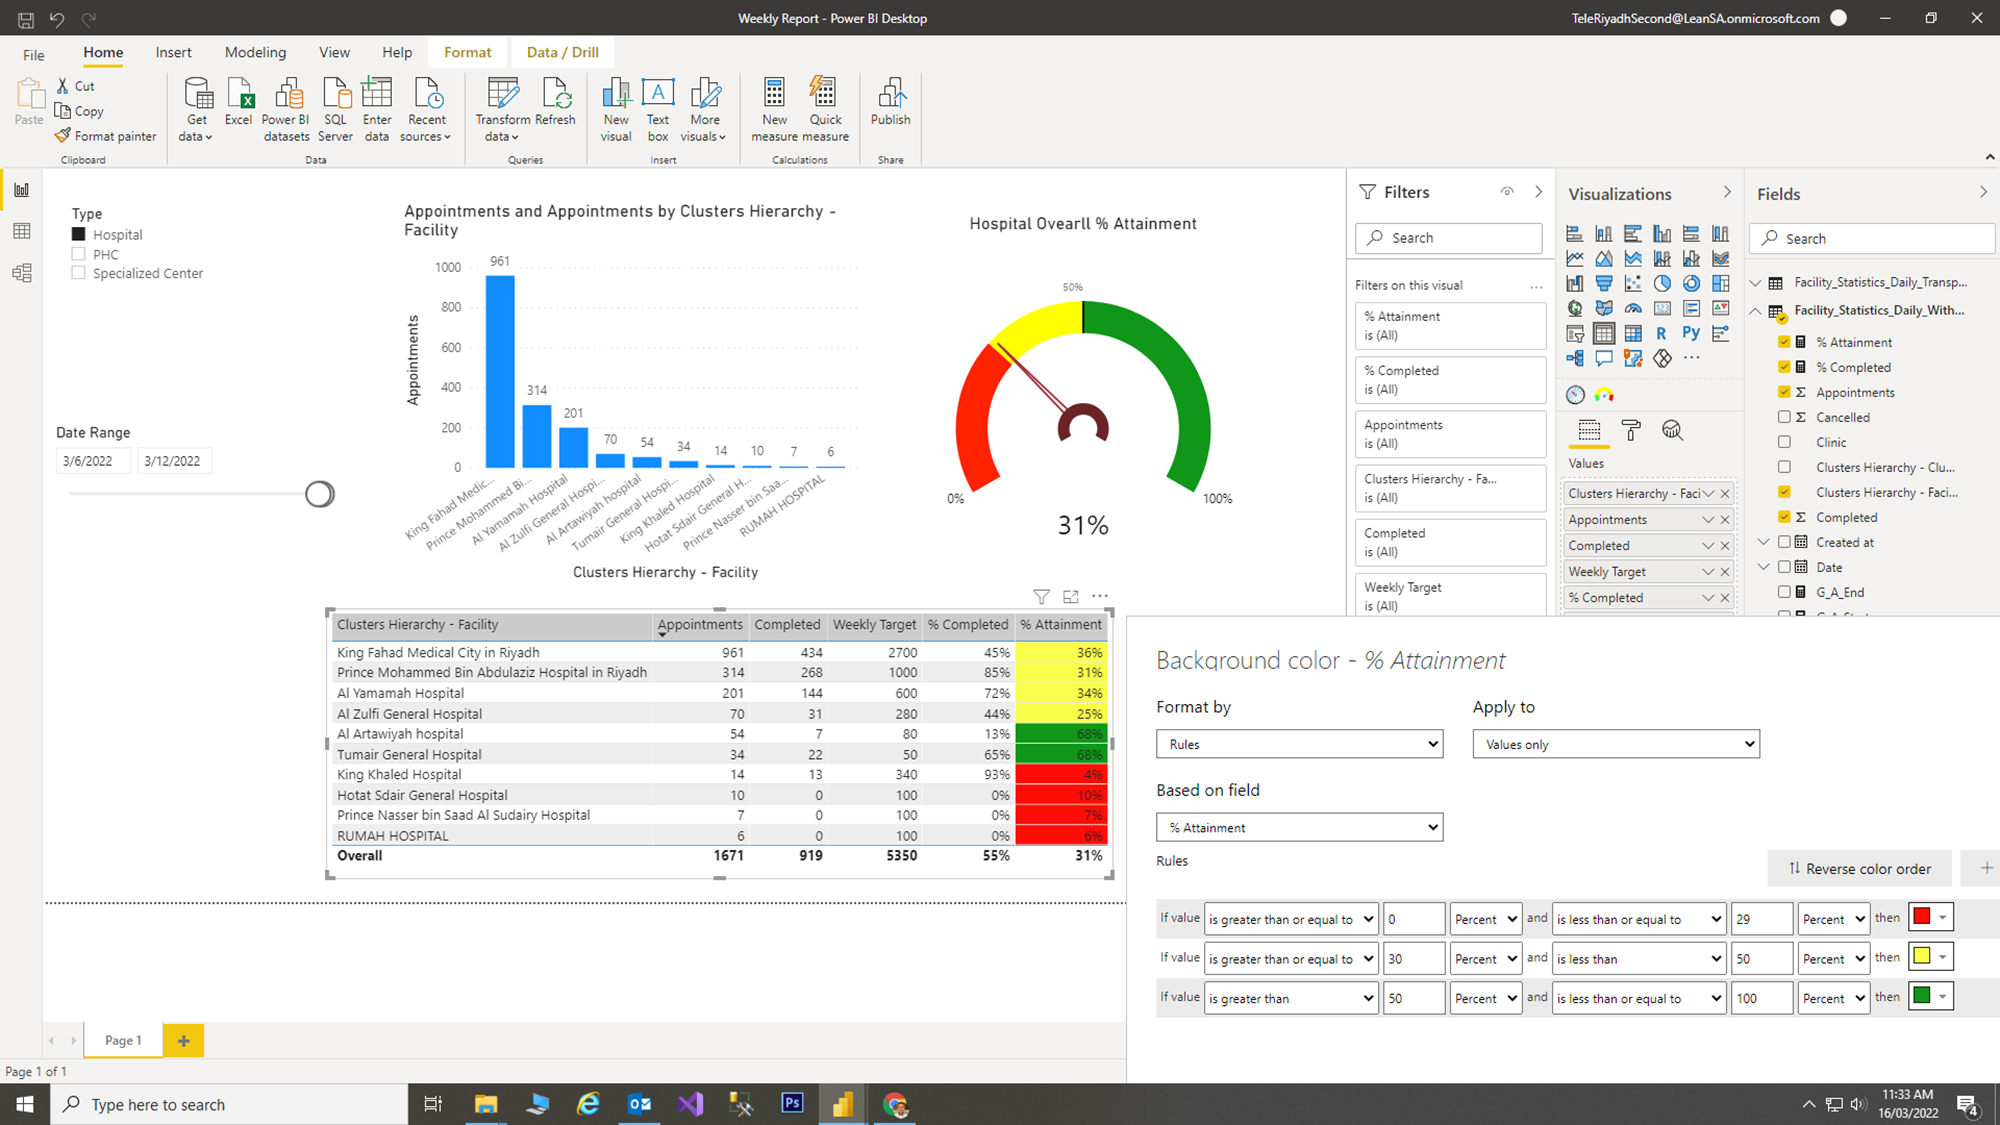Open the File menu
Viewport: 2000px width, 1125px height.
point(34,55)
